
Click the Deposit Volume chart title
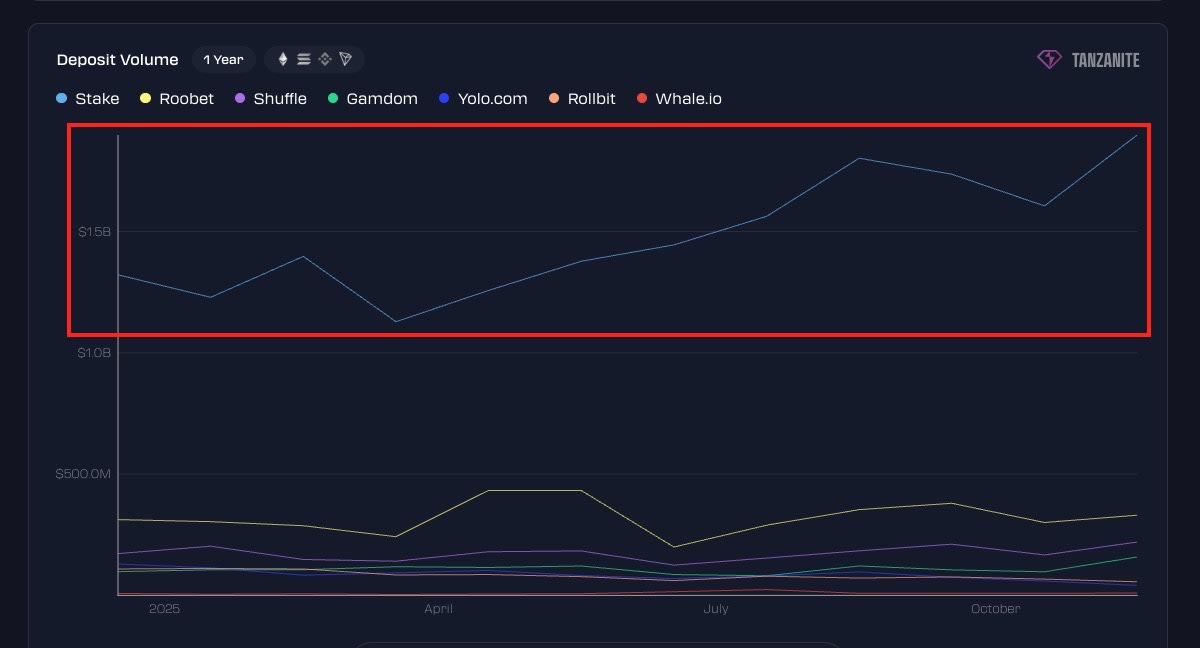(118, 60)
